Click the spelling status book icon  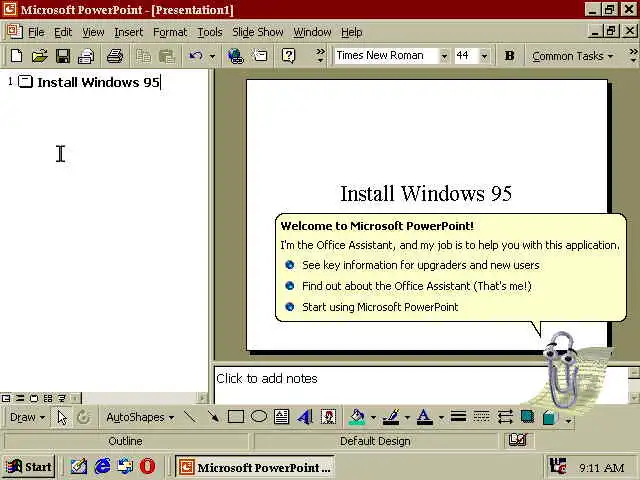pos(518,440)
